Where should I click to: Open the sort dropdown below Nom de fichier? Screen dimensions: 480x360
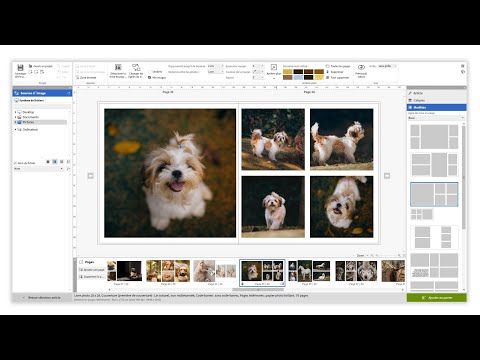tap(38, 169)
